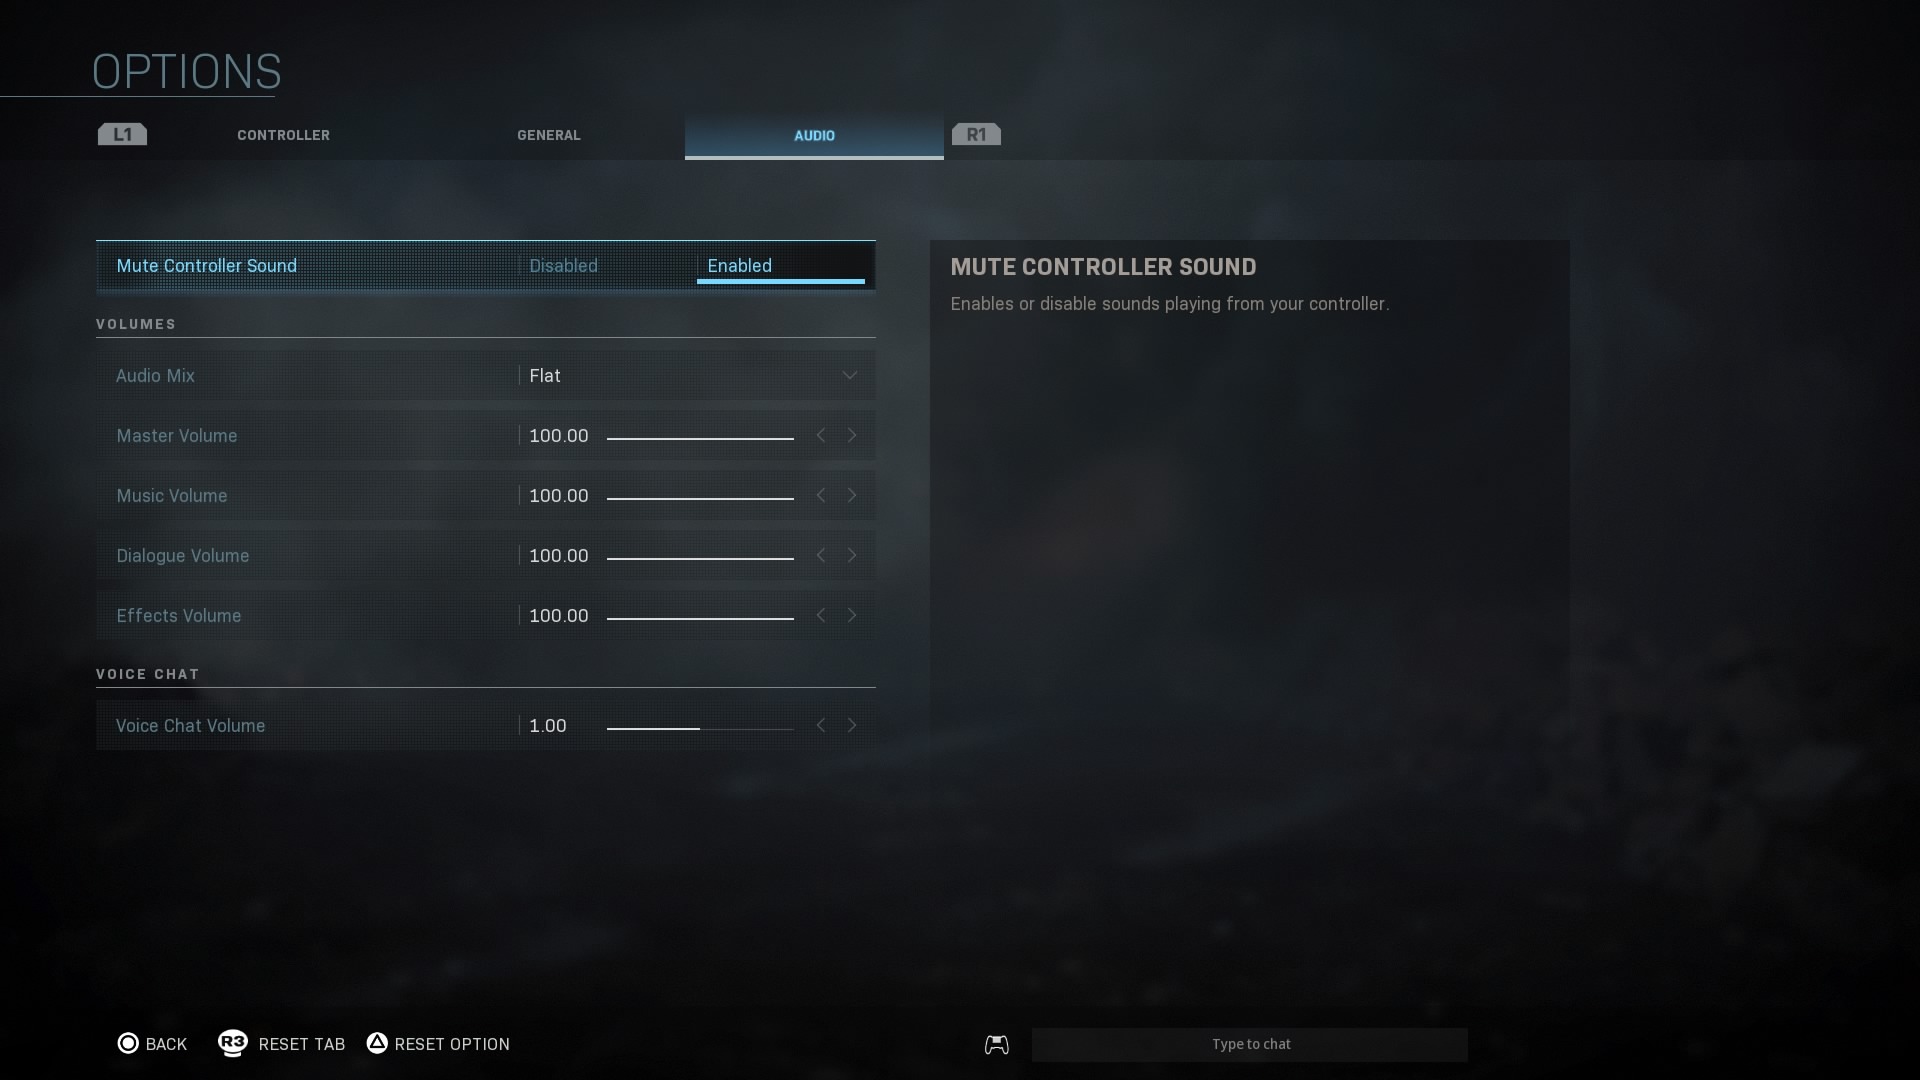Click the back button icon
This screenshot has height=1080, width=1920.
128,1043
